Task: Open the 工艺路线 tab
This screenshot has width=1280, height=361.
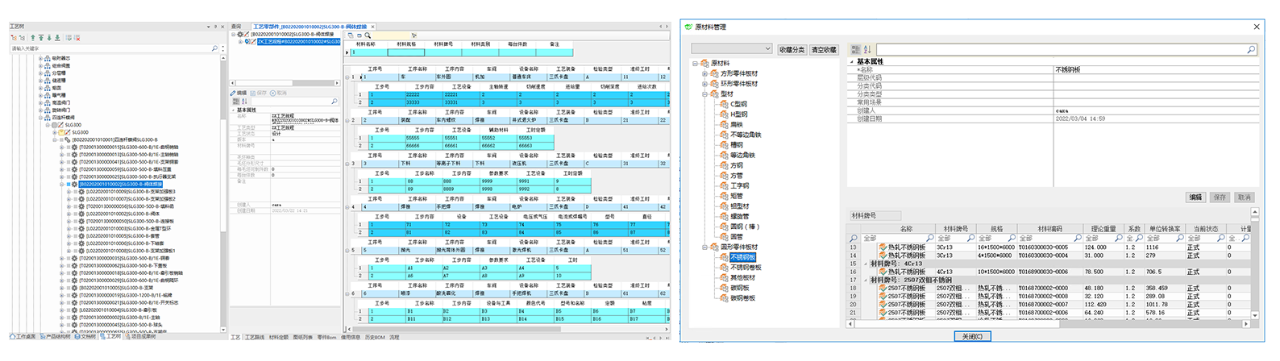Action: coord(255,338)
